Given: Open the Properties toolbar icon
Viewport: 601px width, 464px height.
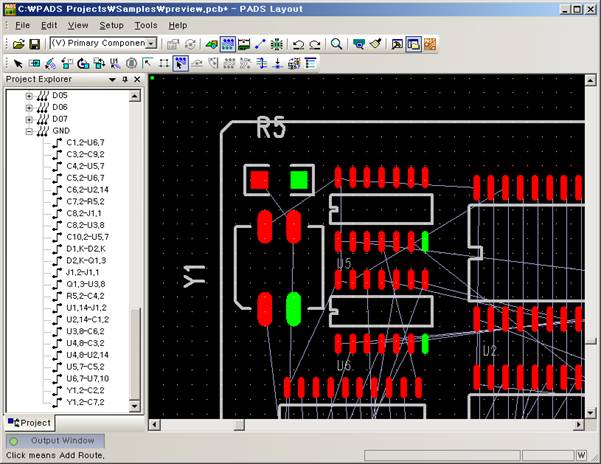Looking at the screenshot, I should coord(173,44).
